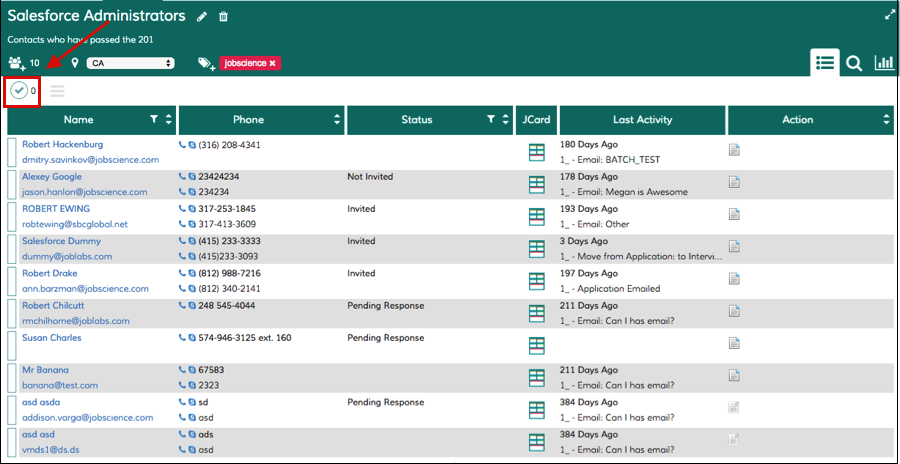
Task: Call (316) 208-4341 via phone icon
Action: click(x=183, y=145)
